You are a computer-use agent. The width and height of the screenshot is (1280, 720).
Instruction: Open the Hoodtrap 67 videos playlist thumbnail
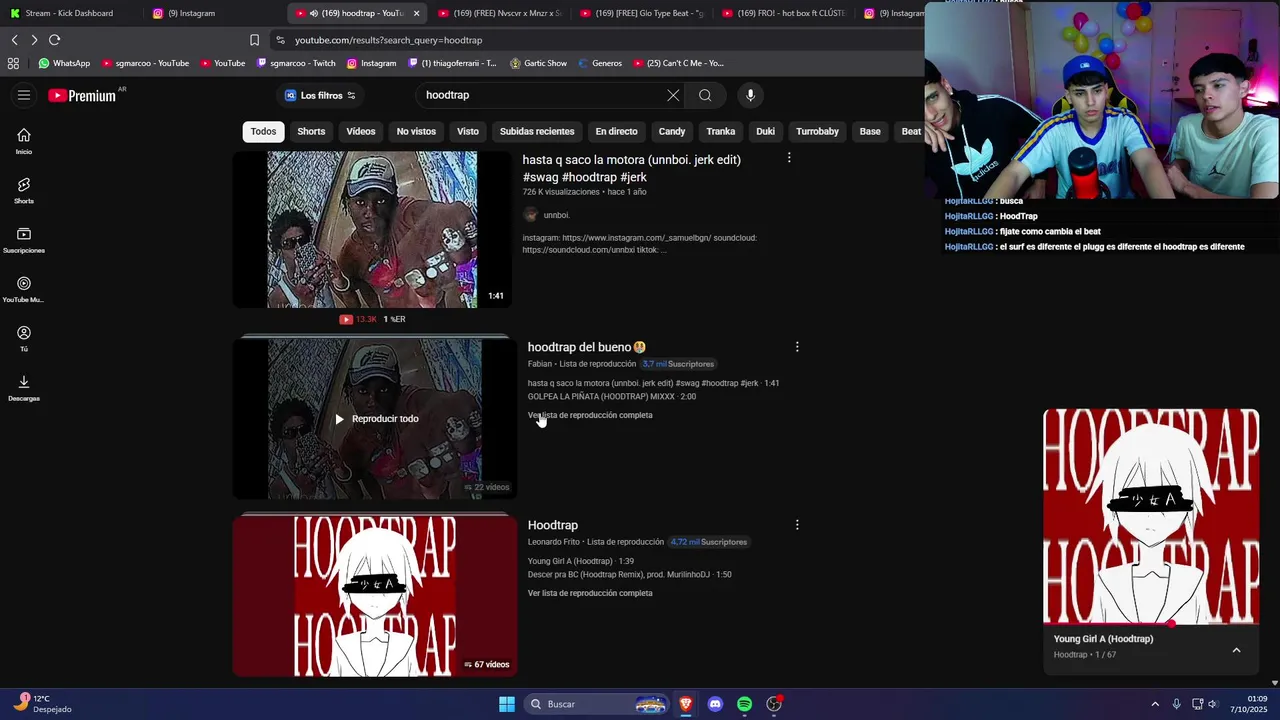(x=375, y=597)
